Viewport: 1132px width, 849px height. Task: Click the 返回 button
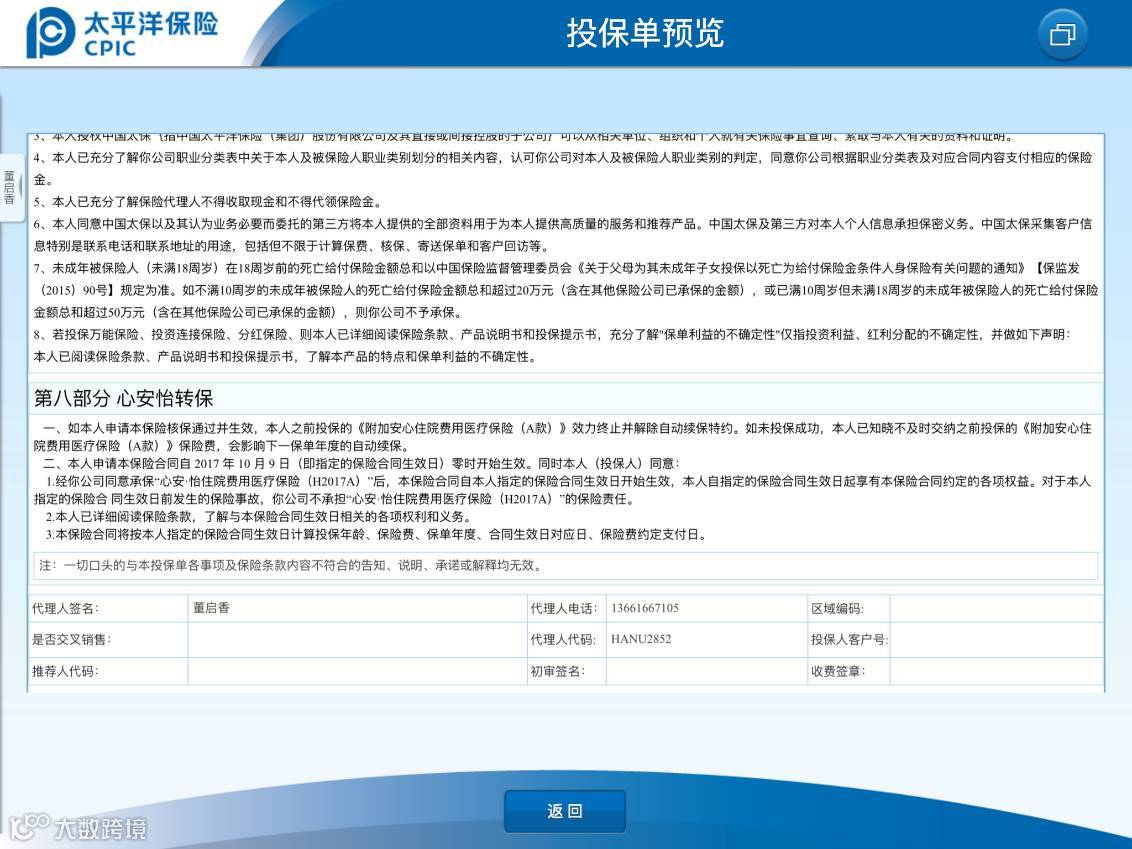pyautogui.click(x=565, y=811)
